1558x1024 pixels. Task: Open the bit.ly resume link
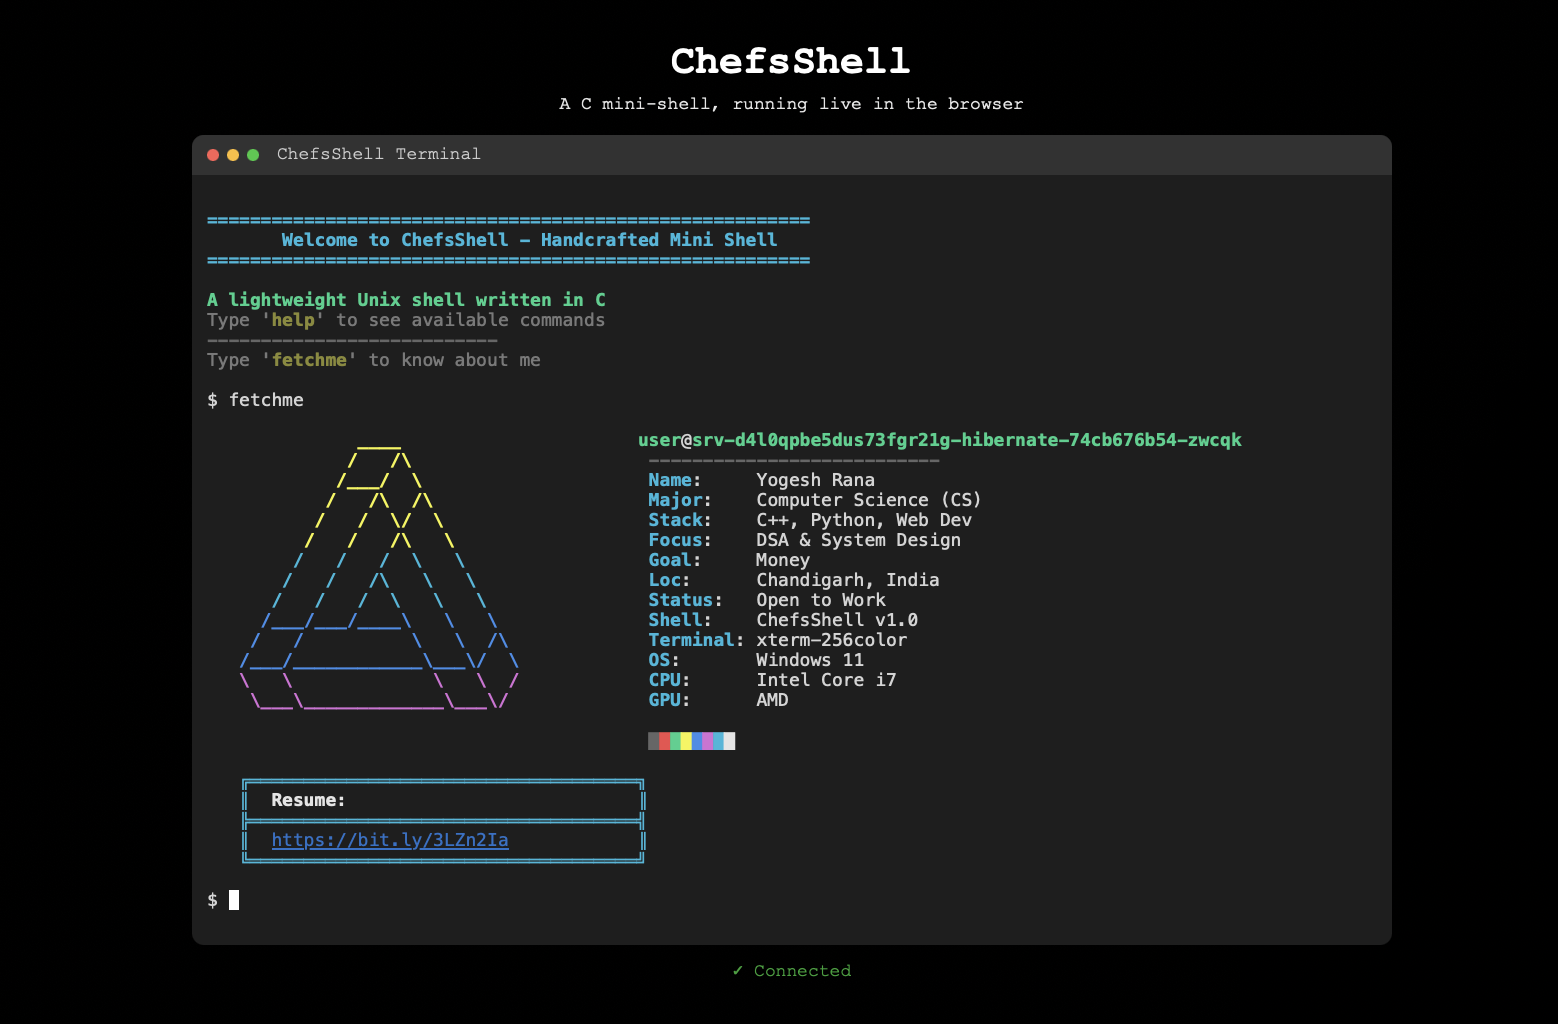click(389, 840)
